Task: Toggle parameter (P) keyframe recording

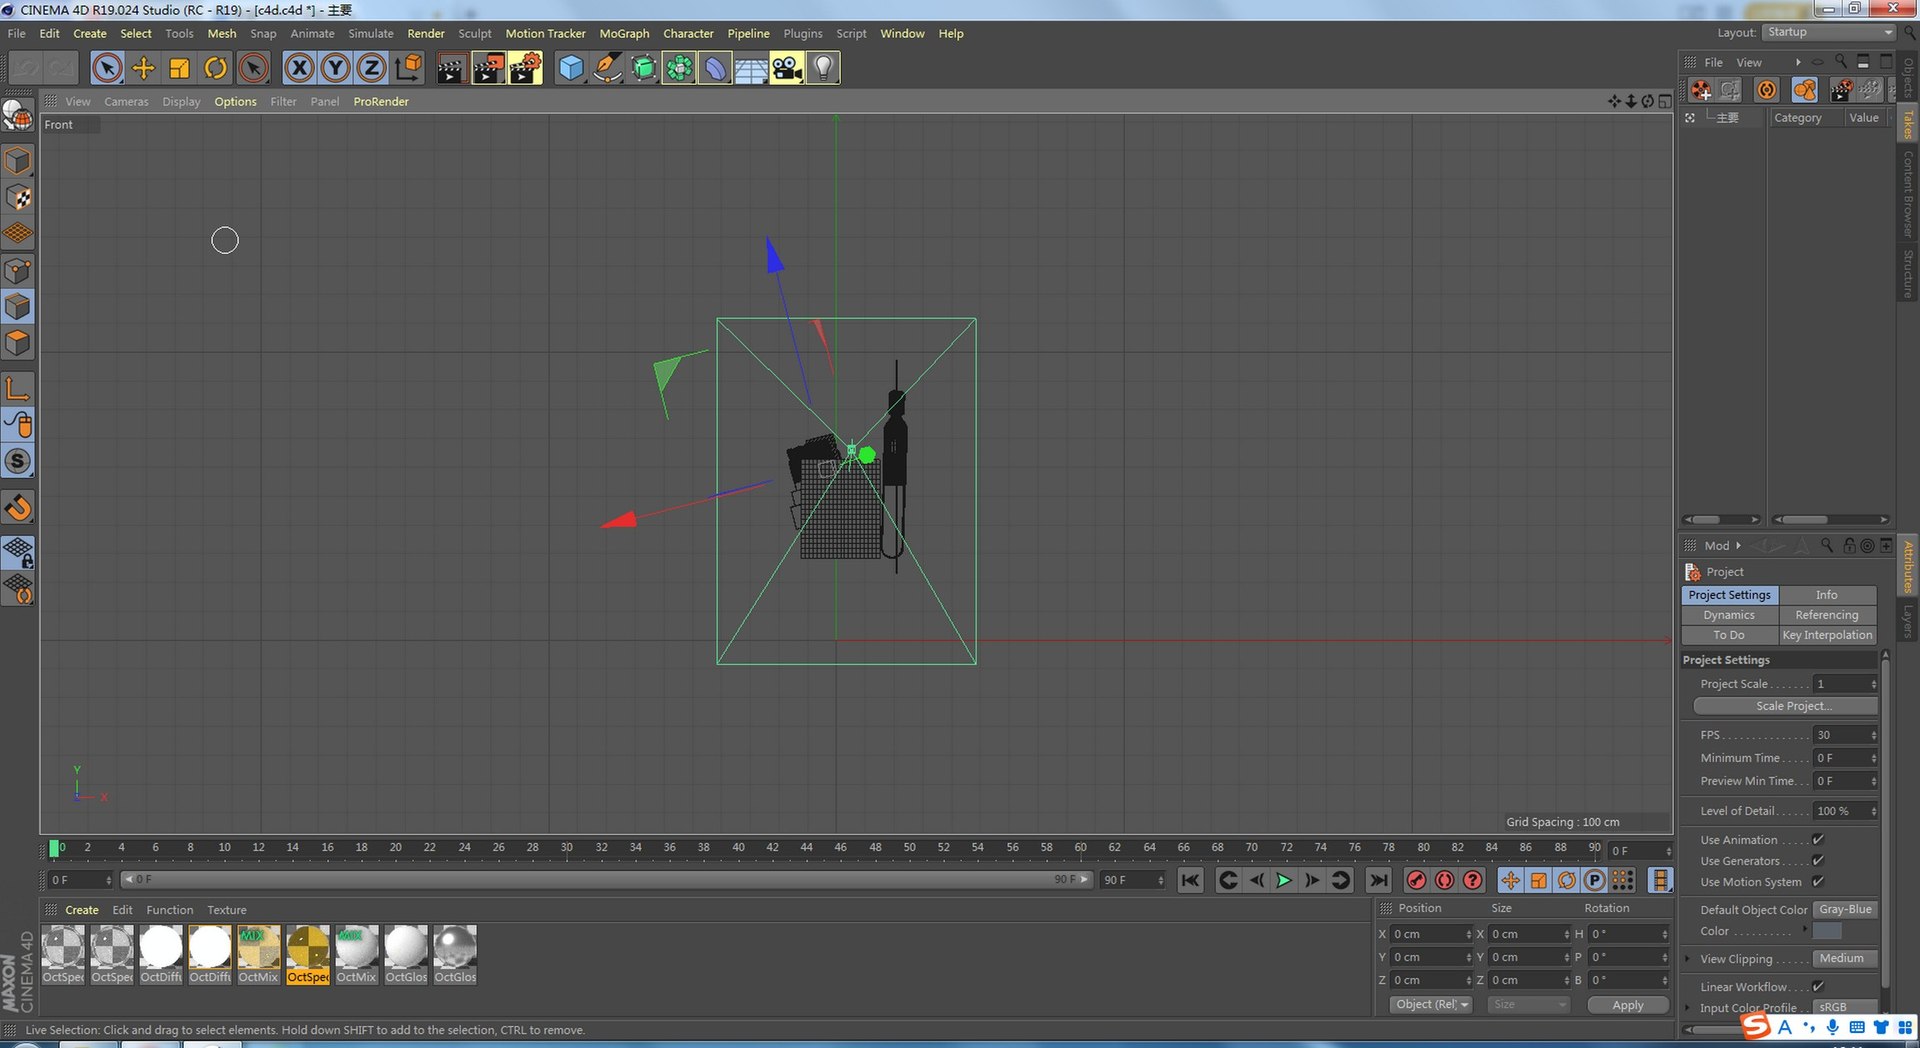Action: [x=1595, y=880]
